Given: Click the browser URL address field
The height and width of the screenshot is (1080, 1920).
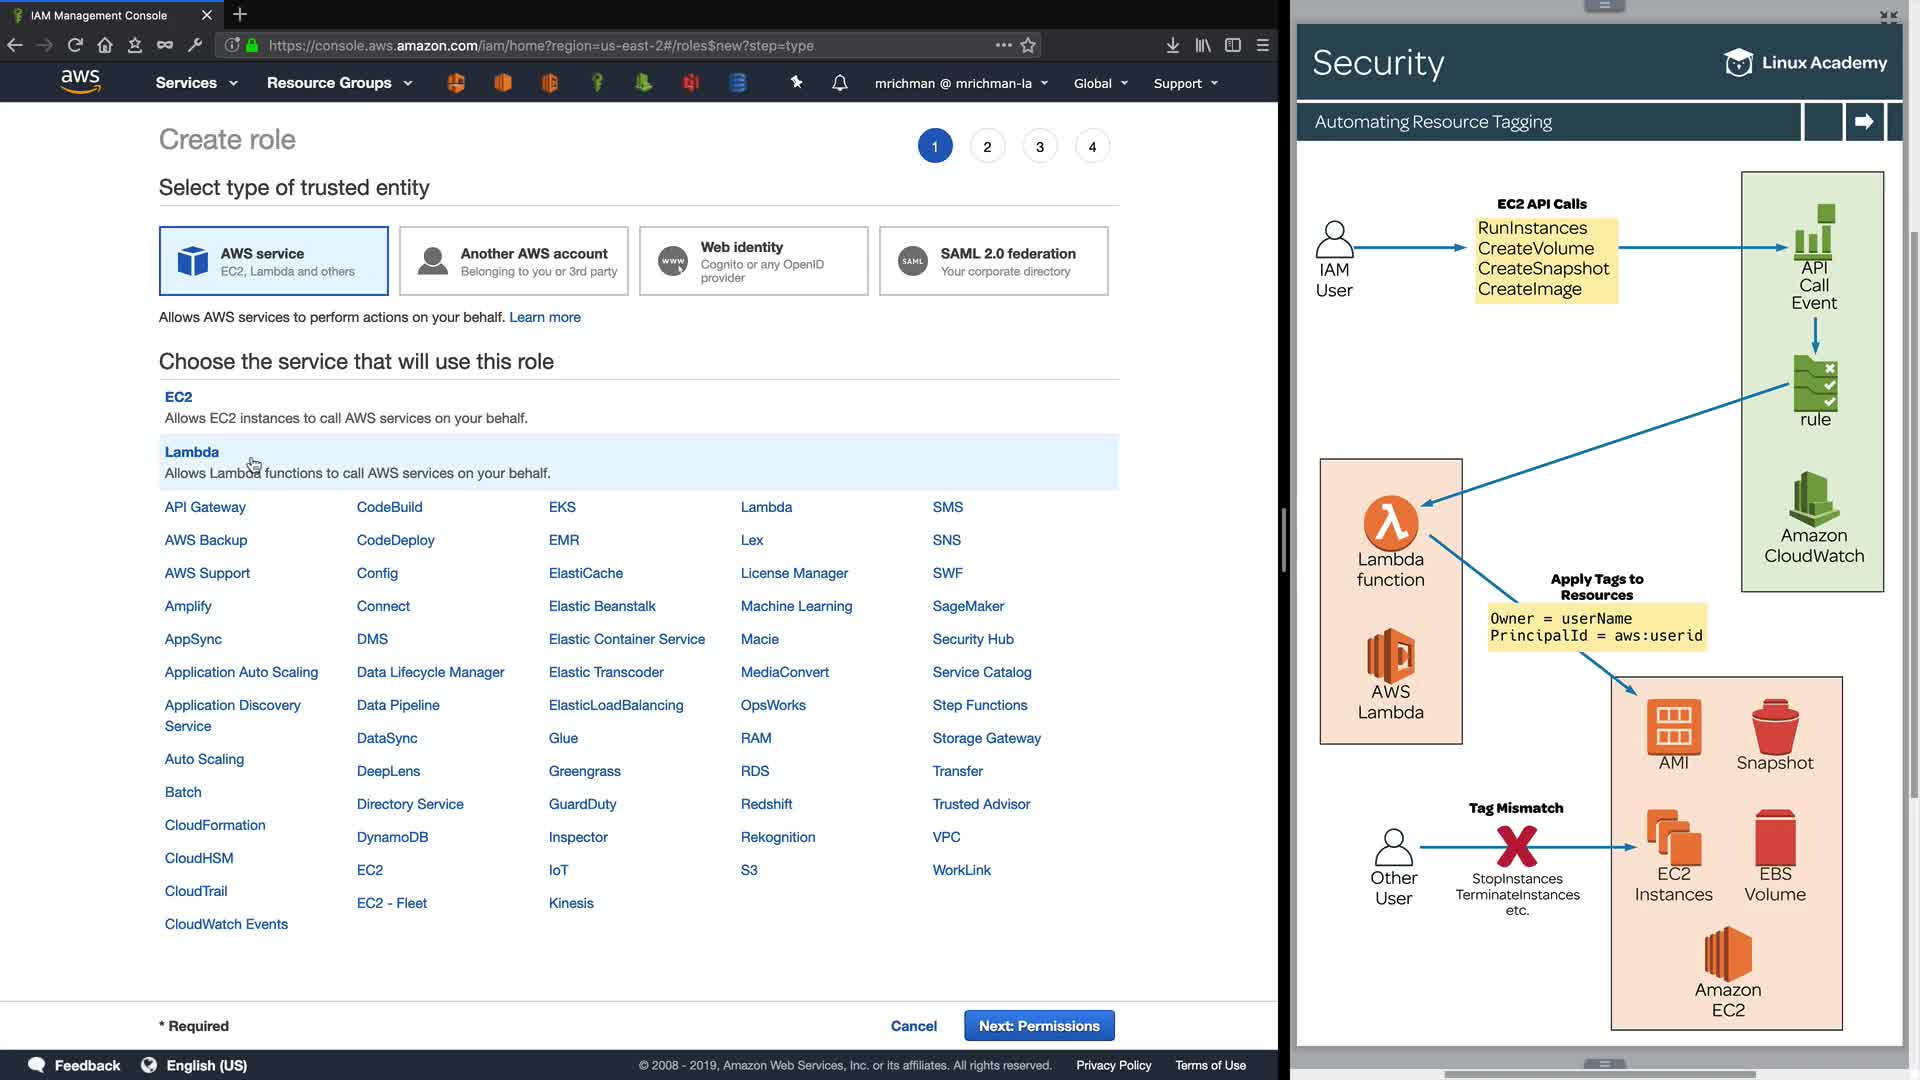Looking at the screenshot, I should 620,45.
